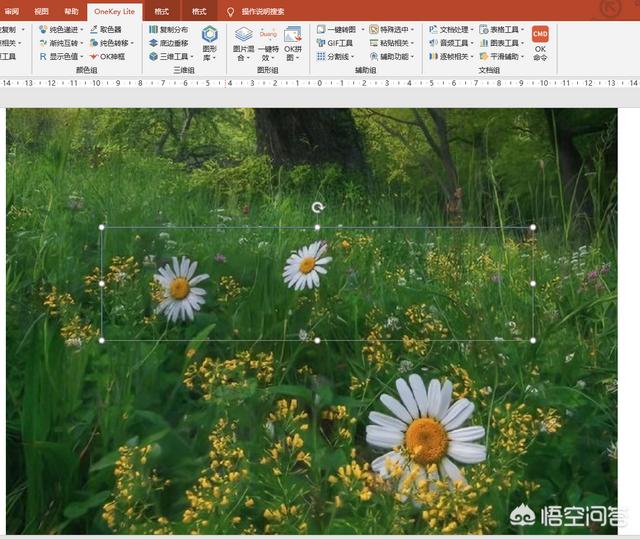Open the 帮助 ribbon tab

(71, 11)
